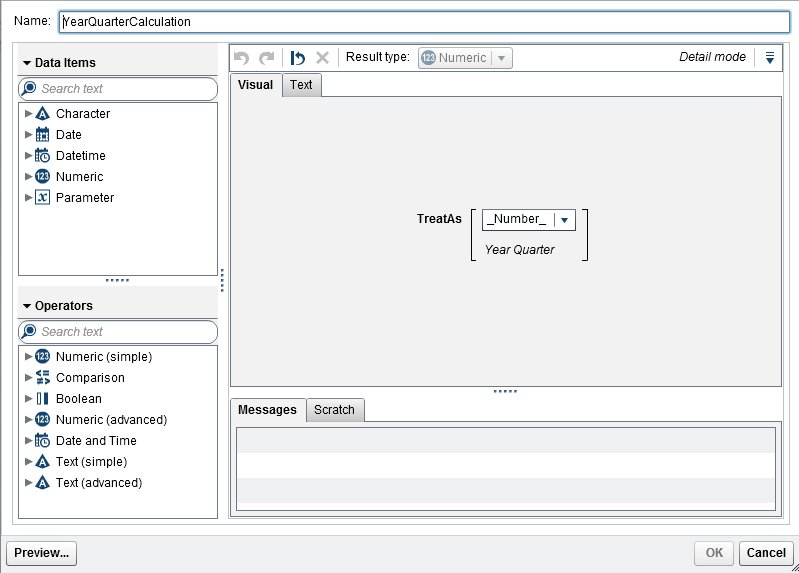Click splitter handle between Data Items and Operators
The image size is (799, 573).
117,280
